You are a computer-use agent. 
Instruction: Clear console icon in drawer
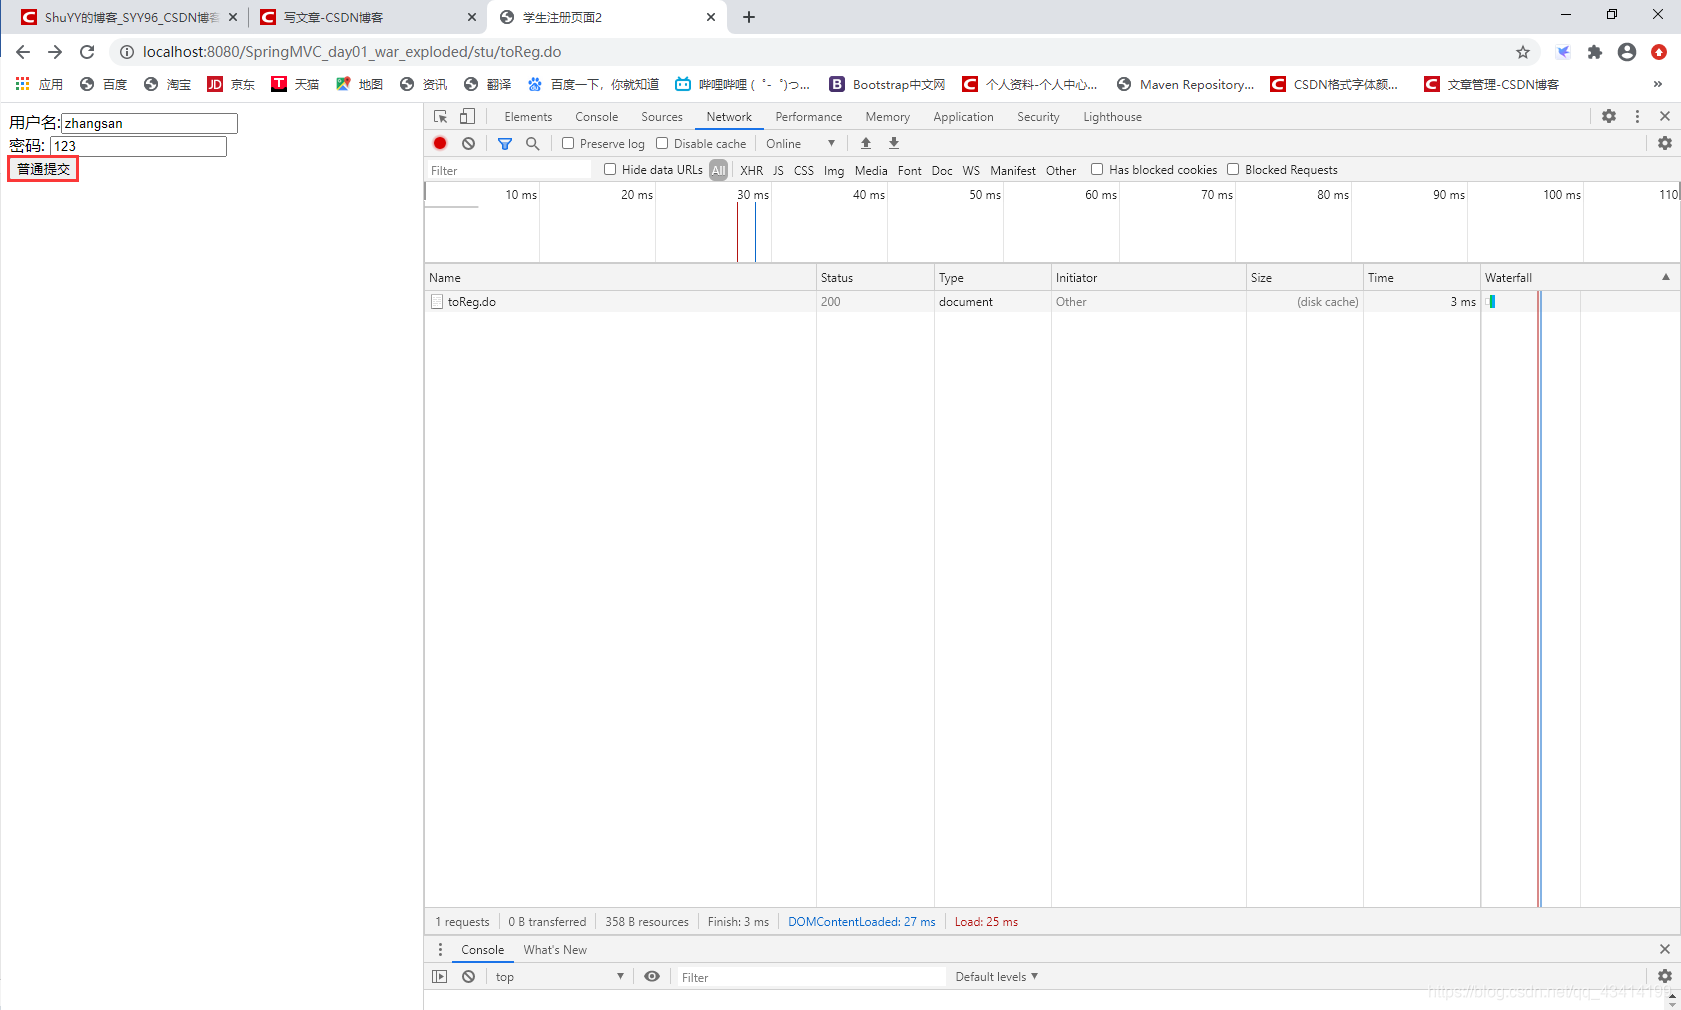coord(468,976)
